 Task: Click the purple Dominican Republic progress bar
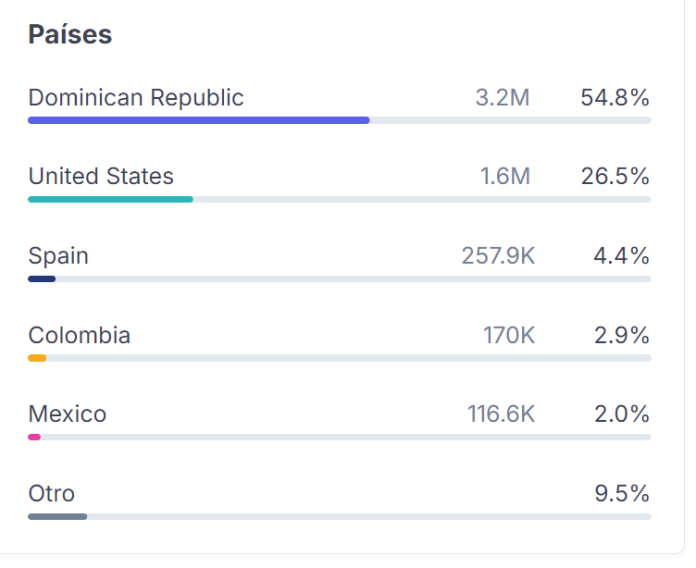(x=198, y=120)
